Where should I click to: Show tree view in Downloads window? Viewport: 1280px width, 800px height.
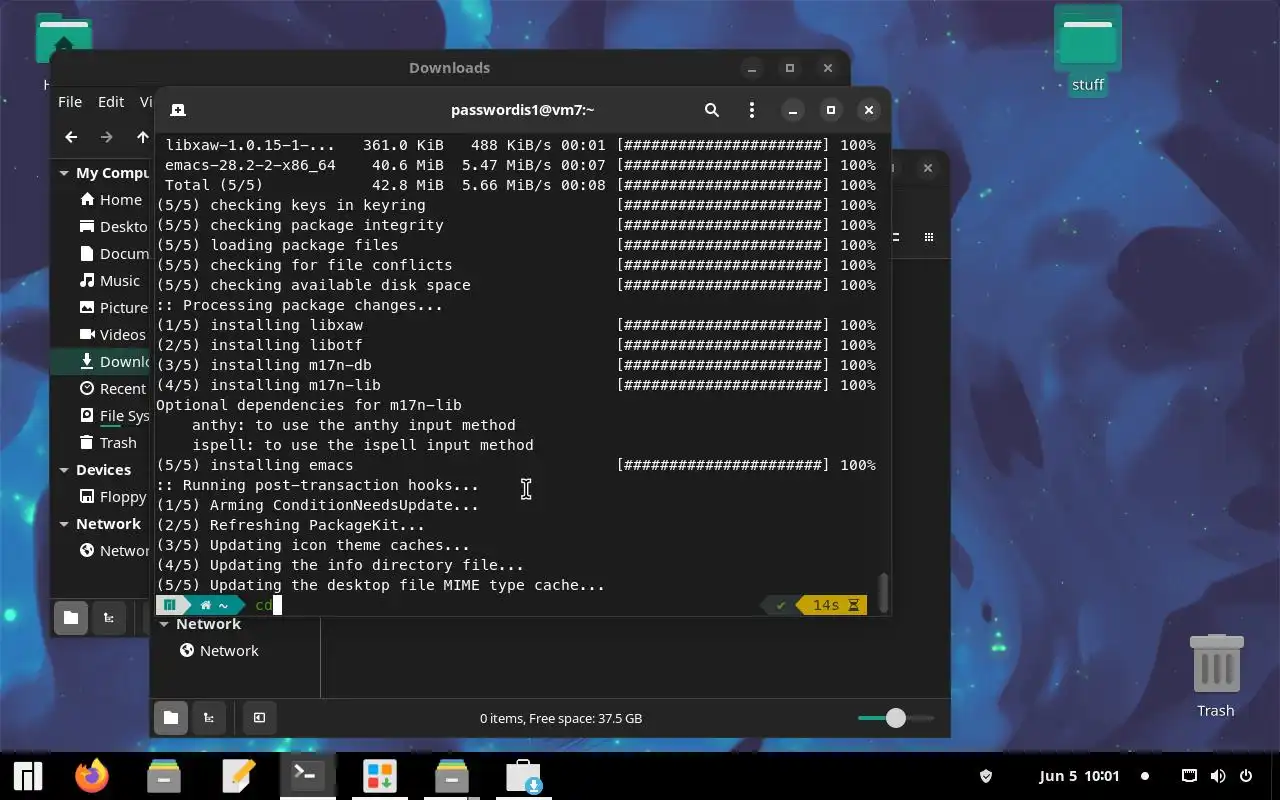click(x=109, y=618)
